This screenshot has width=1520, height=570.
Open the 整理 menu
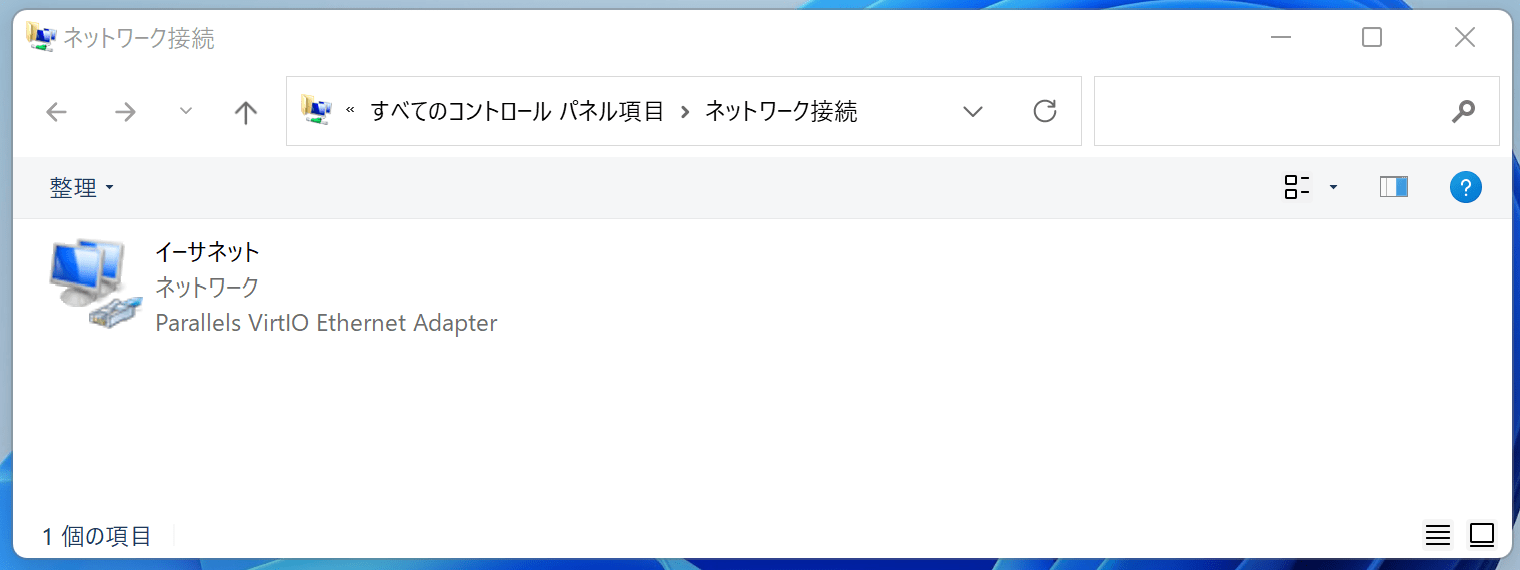81,187
